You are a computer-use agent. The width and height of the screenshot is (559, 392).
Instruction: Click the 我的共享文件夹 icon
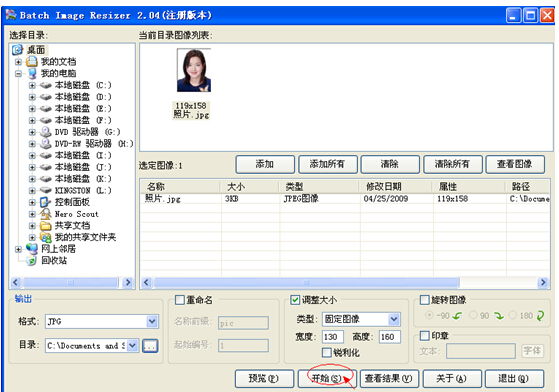pyautogui.click(x=46, y=237)
